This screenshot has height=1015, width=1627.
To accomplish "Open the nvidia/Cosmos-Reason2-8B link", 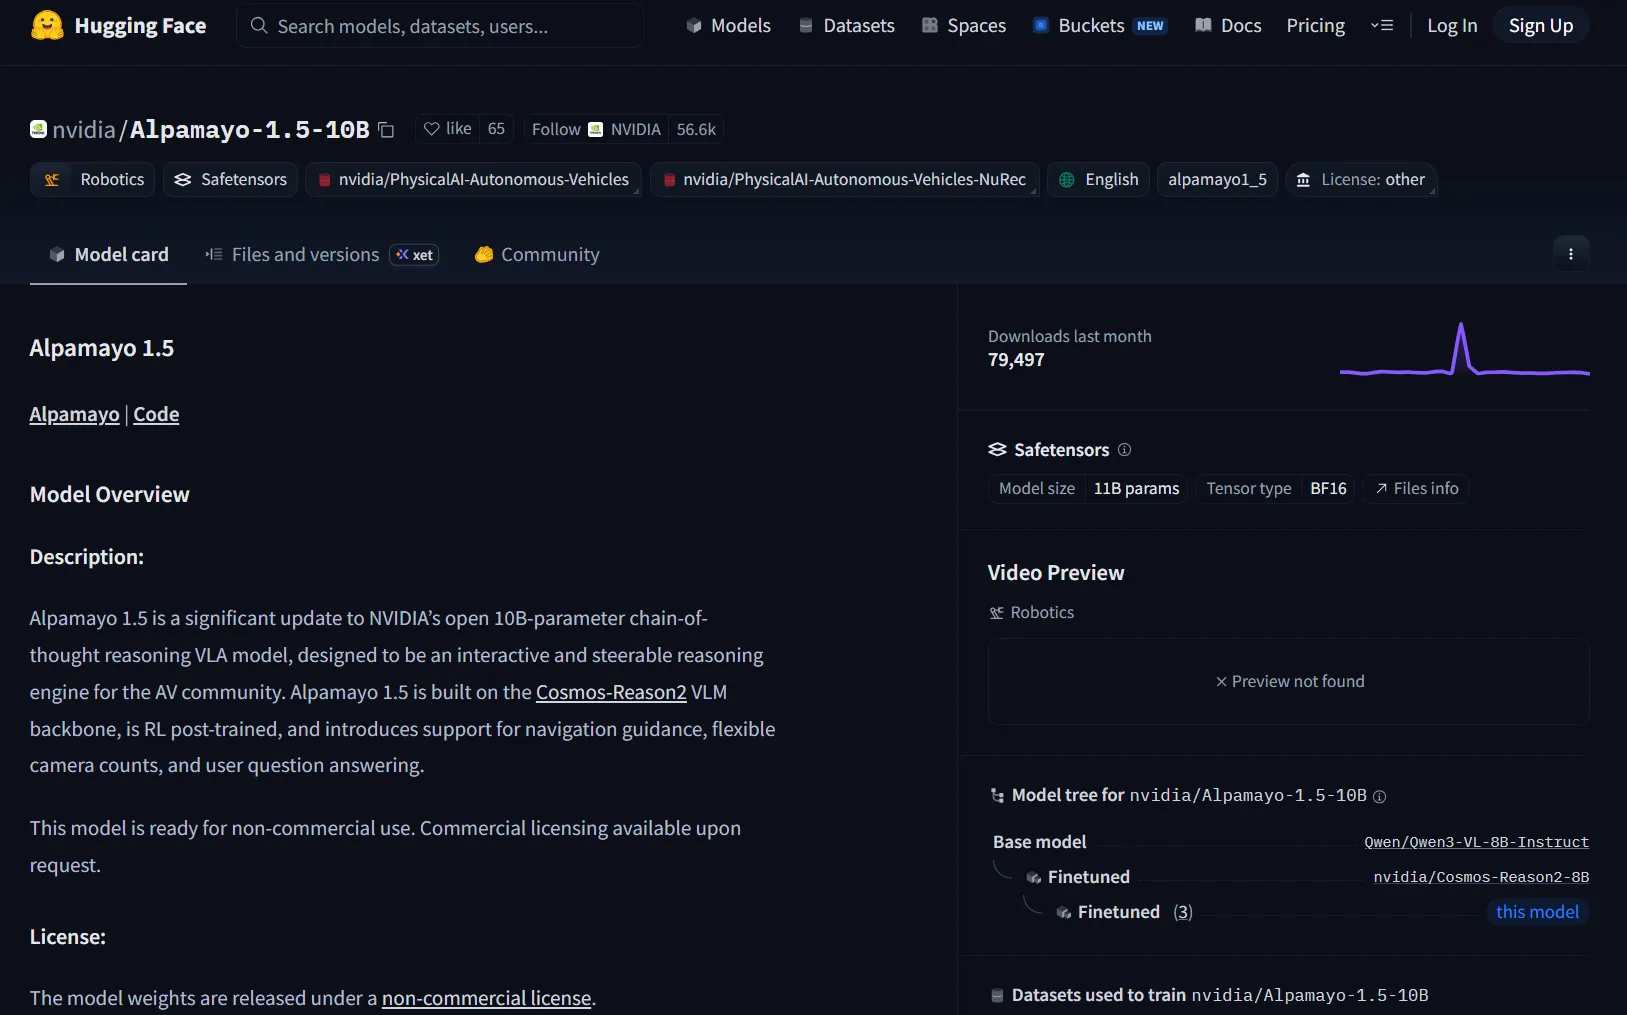I will pos(1481,877).
